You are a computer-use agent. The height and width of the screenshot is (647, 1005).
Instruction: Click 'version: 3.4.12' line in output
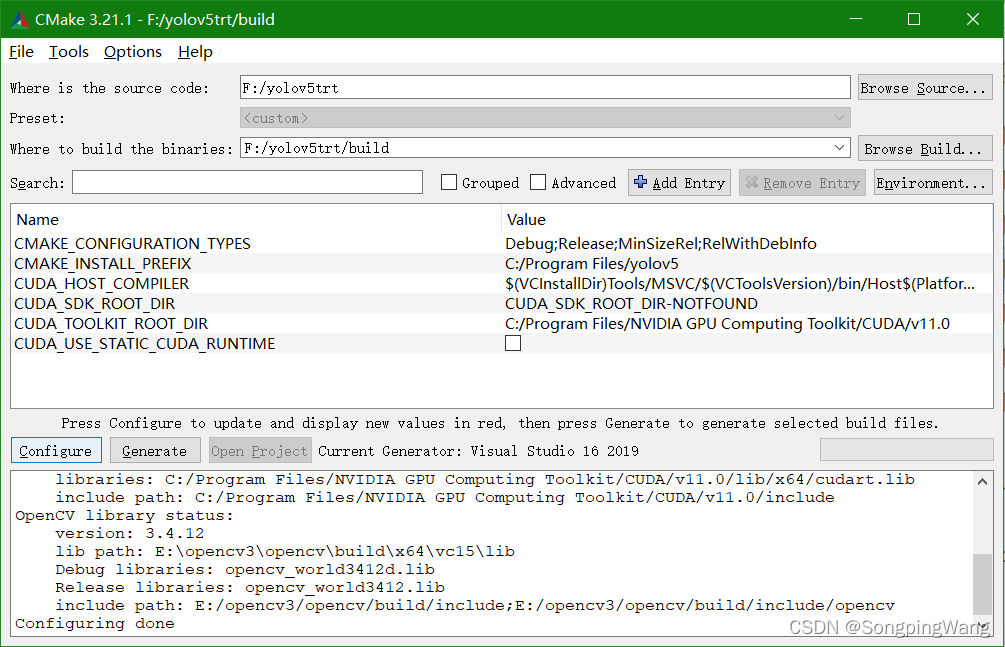(129, 534)
